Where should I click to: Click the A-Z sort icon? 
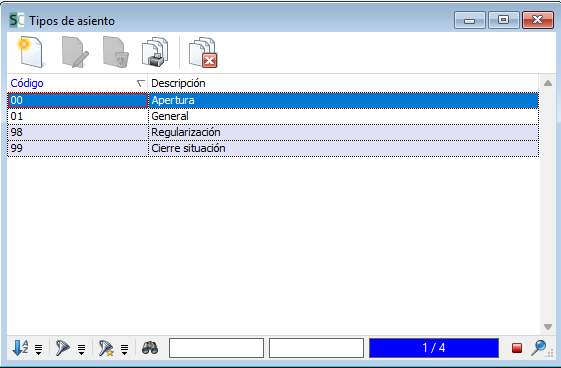coord(20,348)
